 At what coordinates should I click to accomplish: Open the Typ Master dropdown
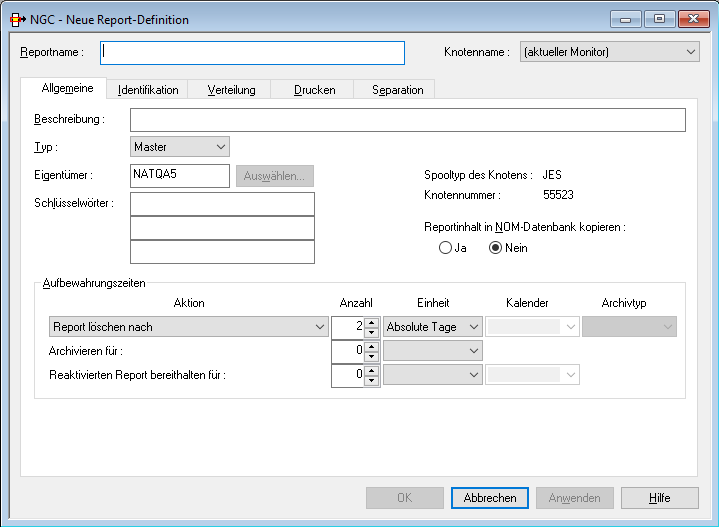pos(180,147)
